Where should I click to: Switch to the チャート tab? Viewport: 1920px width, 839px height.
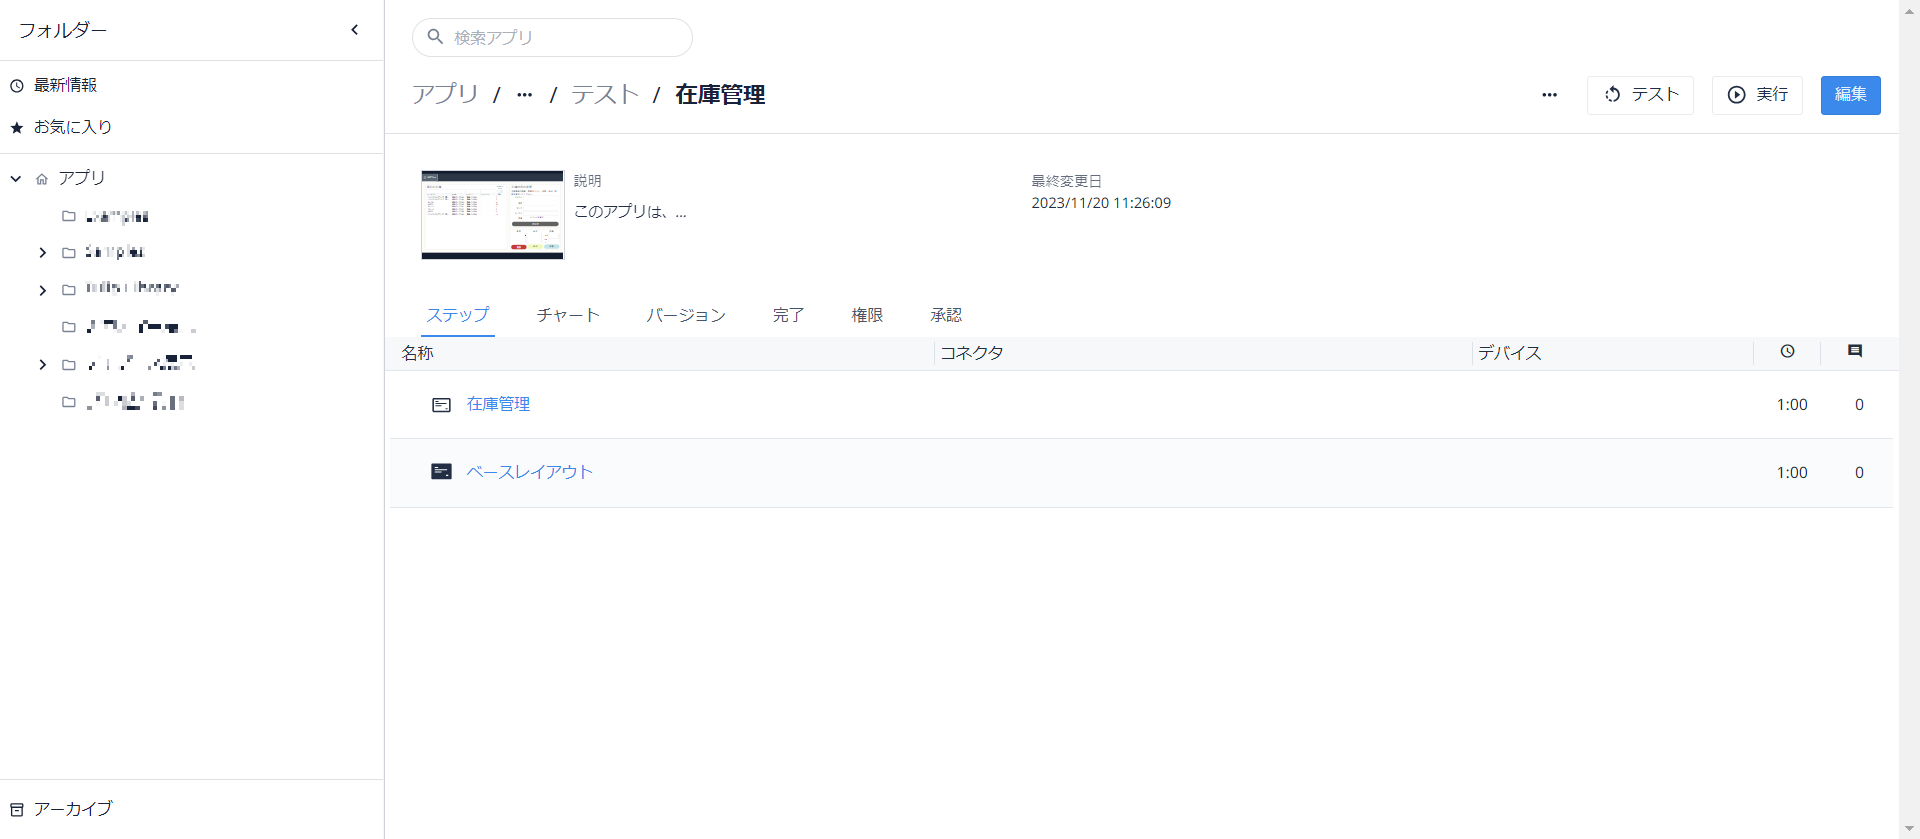tap(568, 315)
